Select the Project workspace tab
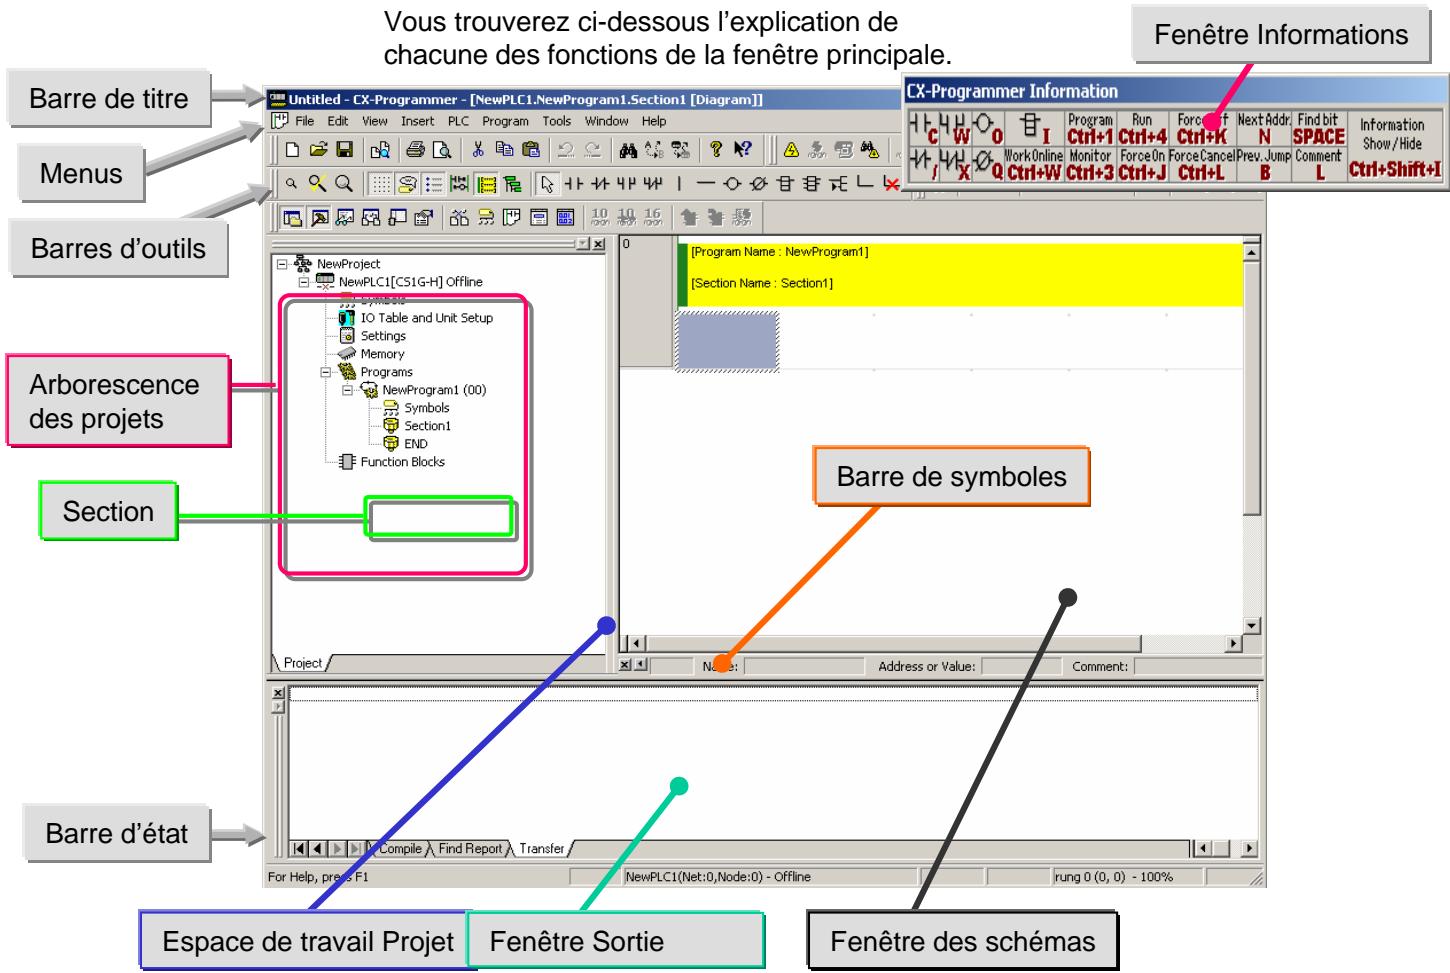This screenshot has height=973, width=1450. 303,663
